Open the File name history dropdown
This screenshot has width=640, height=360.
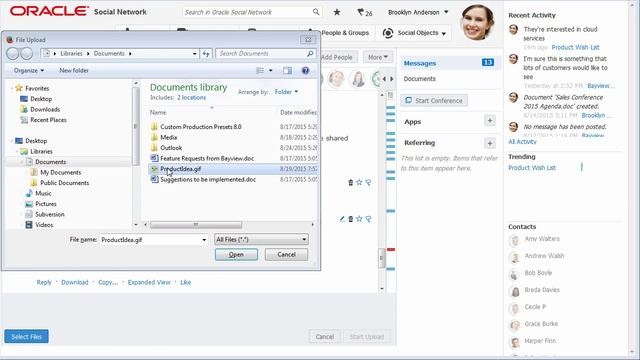click(204, 240)
